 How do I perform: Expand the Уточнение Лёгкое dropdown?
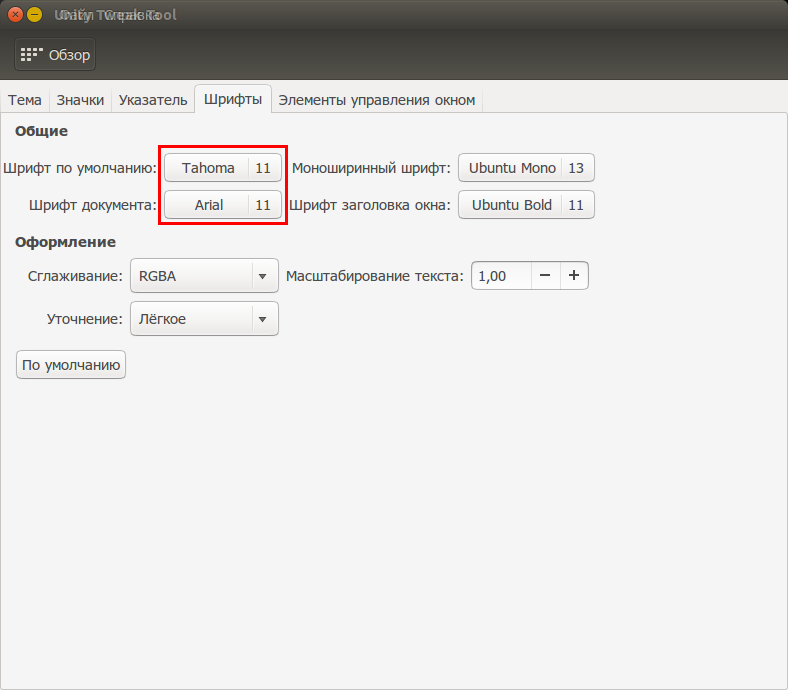[204, 319]
